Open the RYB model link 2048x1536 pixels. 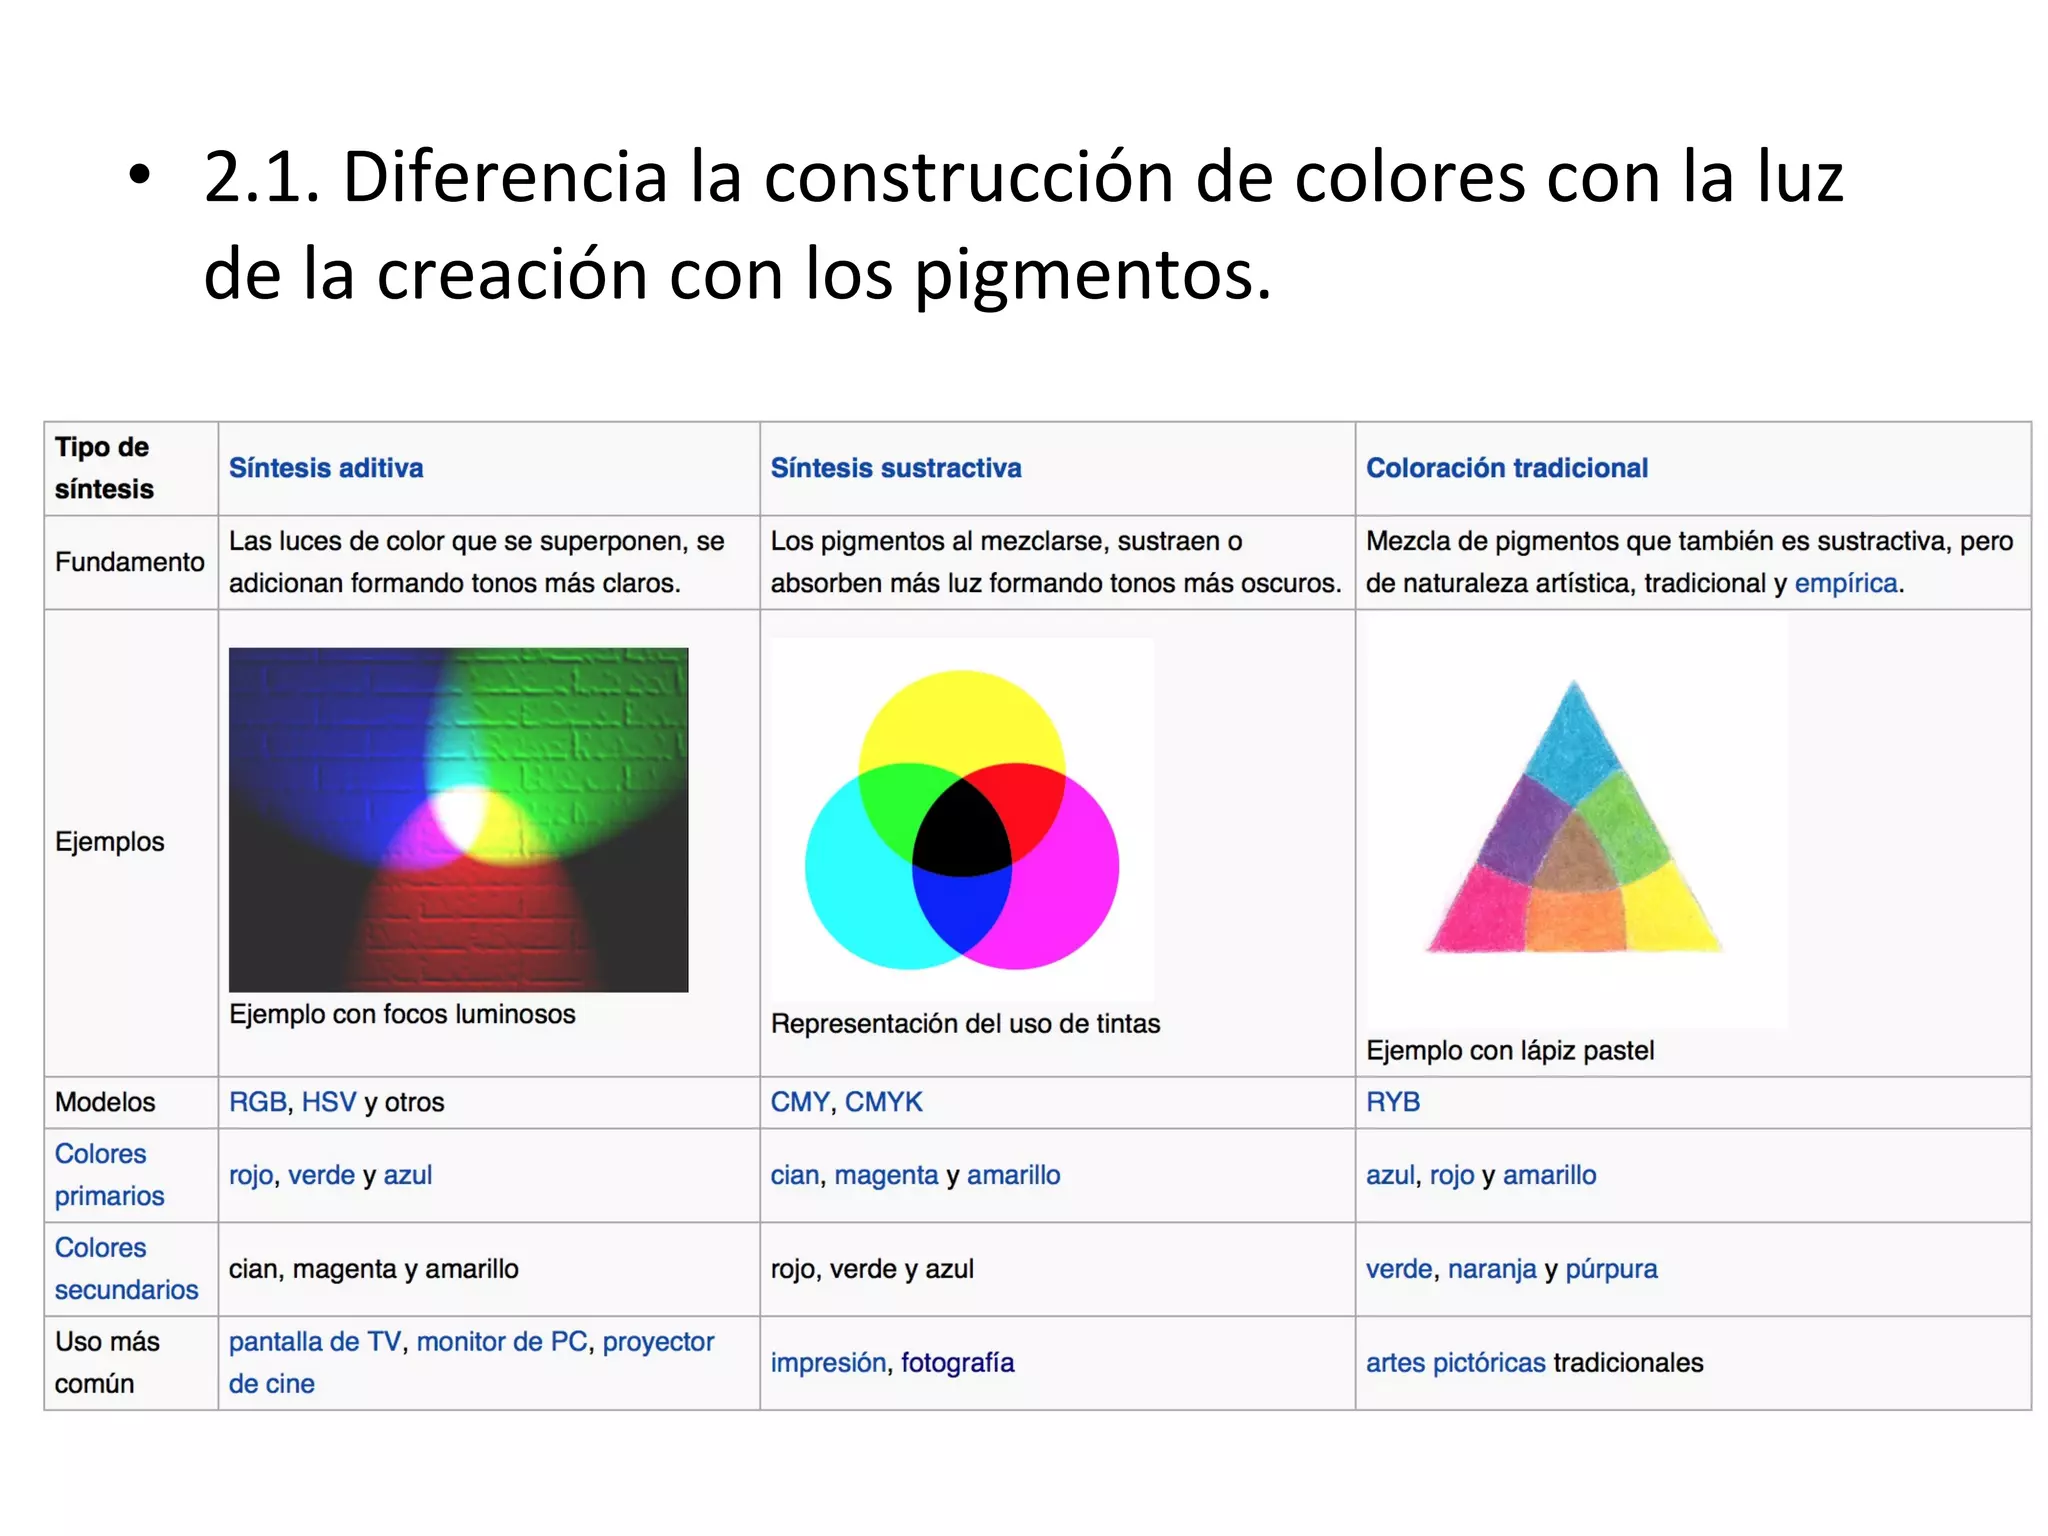[x=1393, y=1102]
